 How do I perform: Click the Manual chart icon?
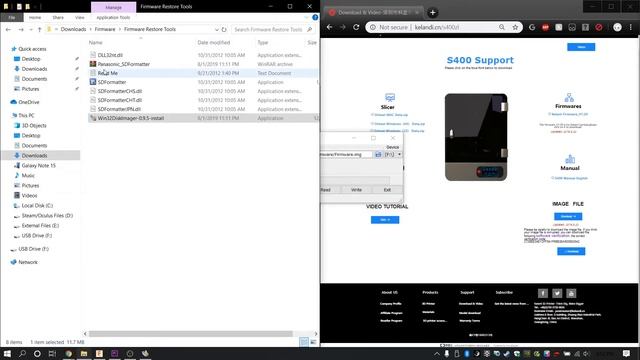click(570, 159)
